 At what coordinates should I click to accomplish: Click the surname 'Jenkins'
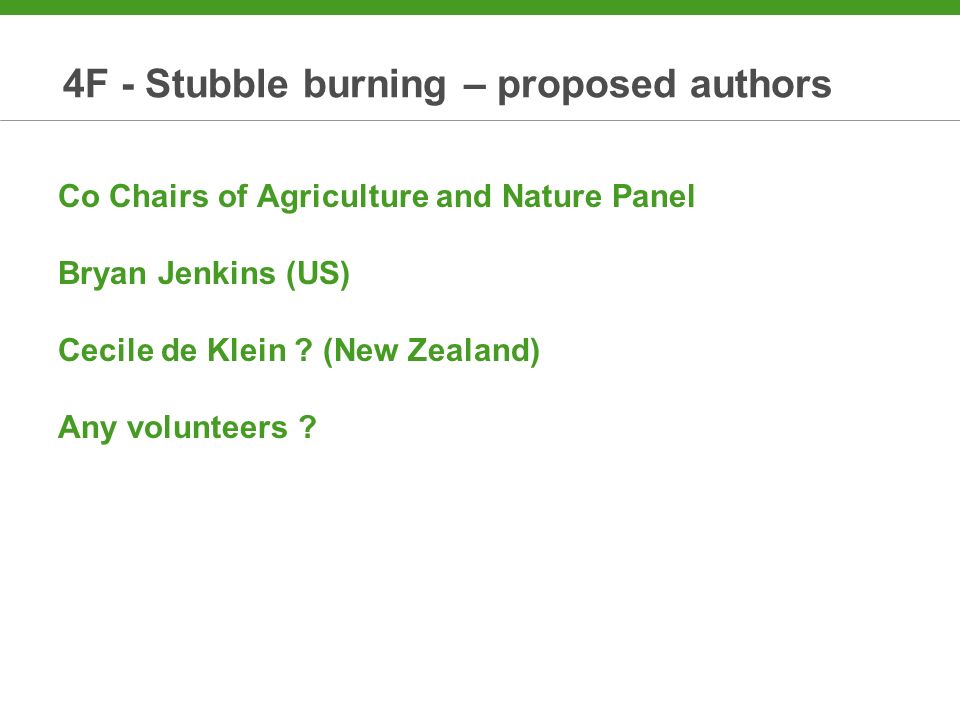217,274
